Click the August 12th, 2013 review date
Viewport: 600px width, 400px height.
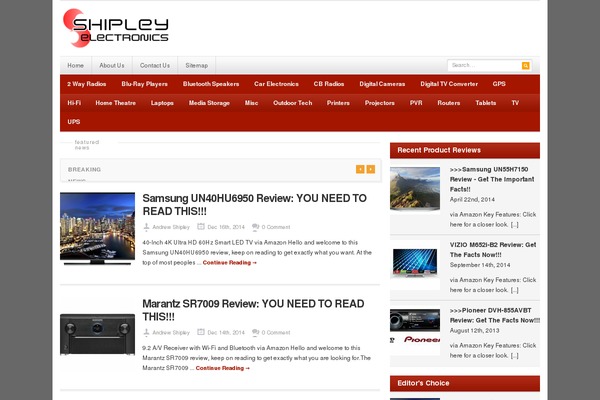[474, 330]
